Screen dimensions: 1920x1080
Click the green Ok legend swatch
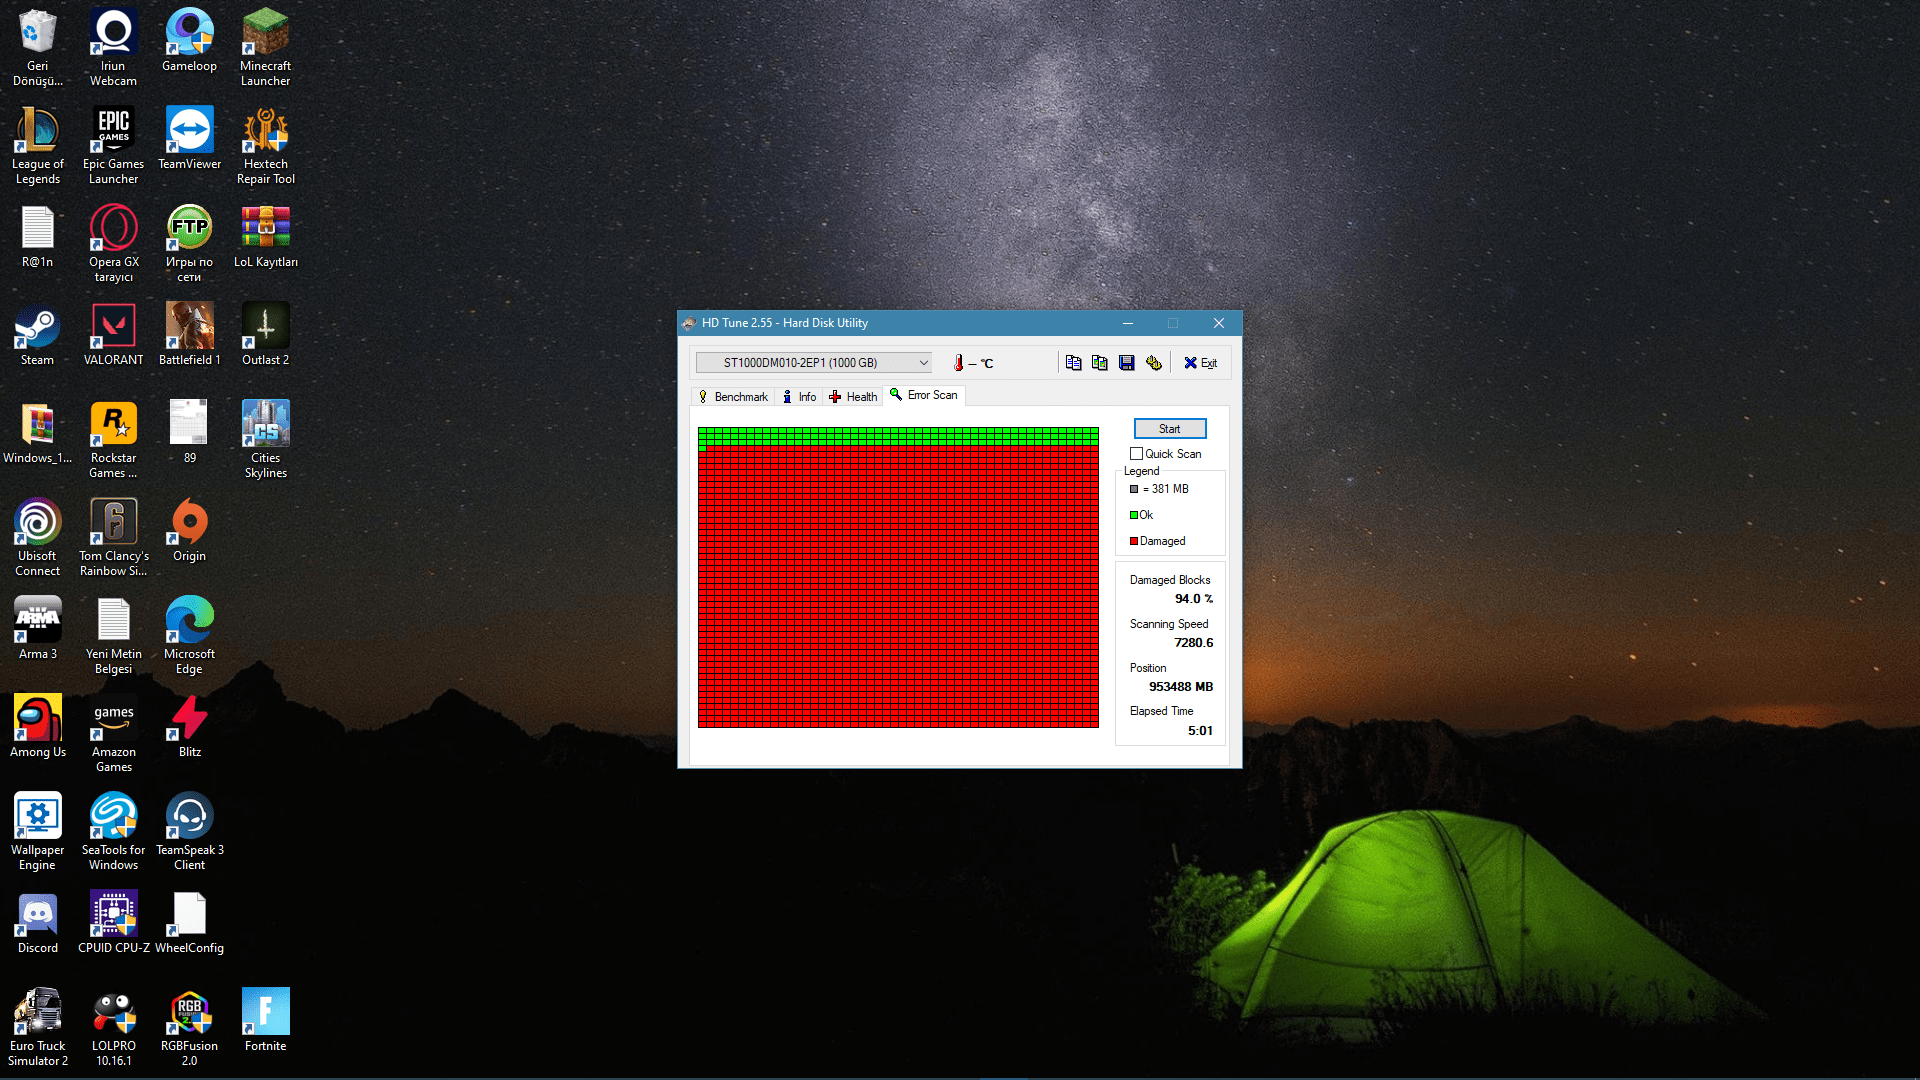click(1134, 515)
